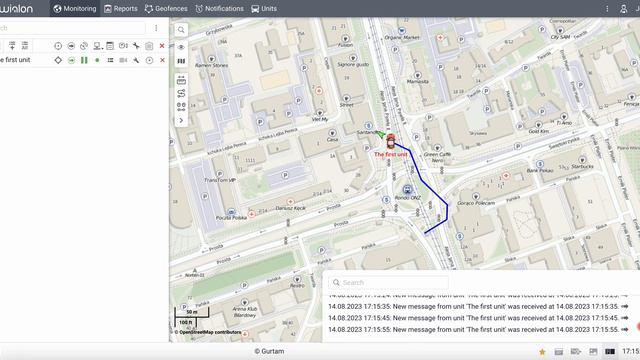The width and height of the screenshot is (640, 360).
Task: Click the green online dot of The first unit
Action: (x=97, y=60)
